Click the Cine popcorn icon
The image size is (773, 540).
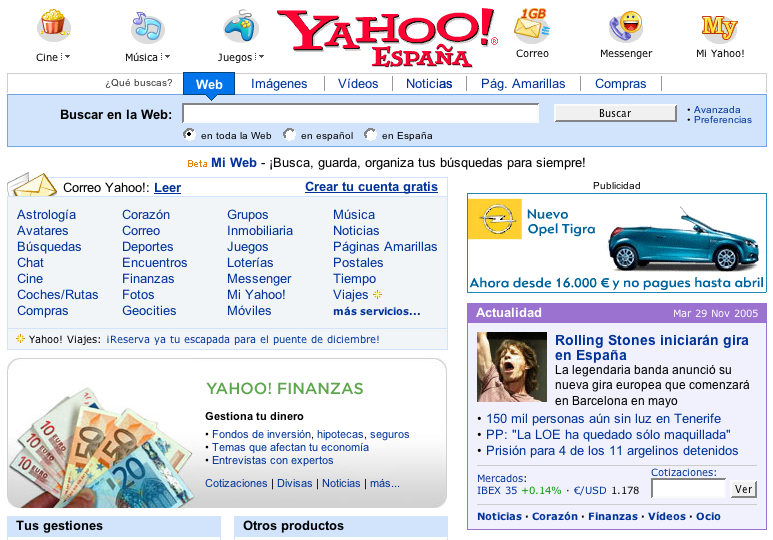tap(52, 23)
